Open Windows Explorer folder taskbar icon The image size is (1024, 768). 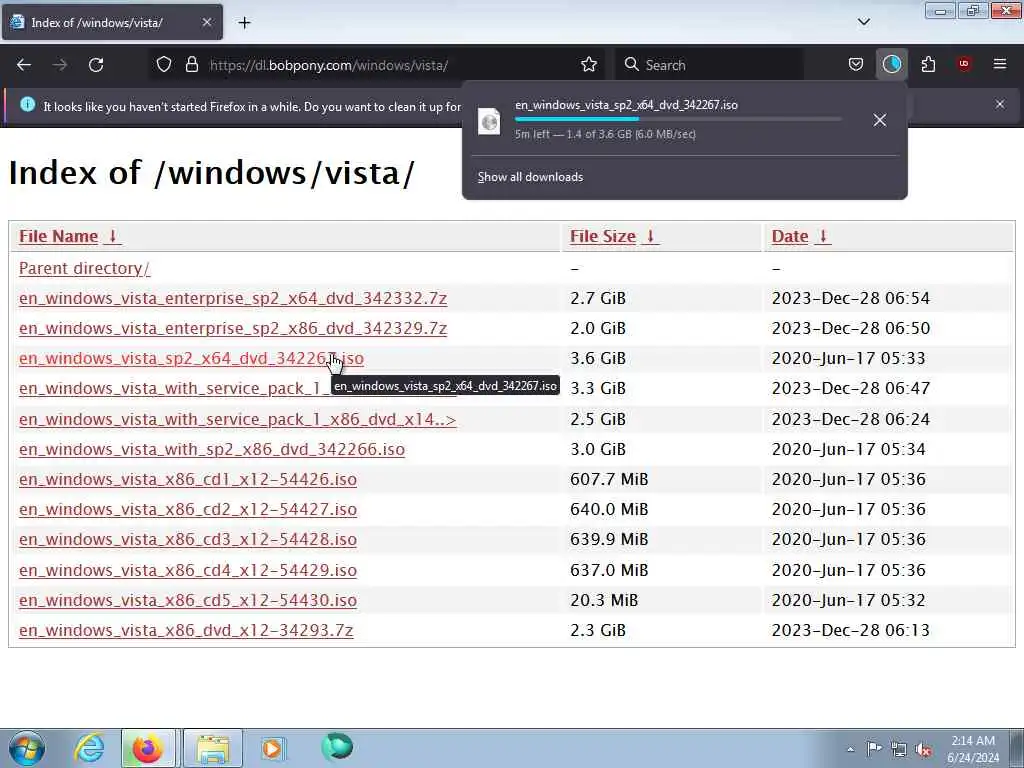pos(213,748)
